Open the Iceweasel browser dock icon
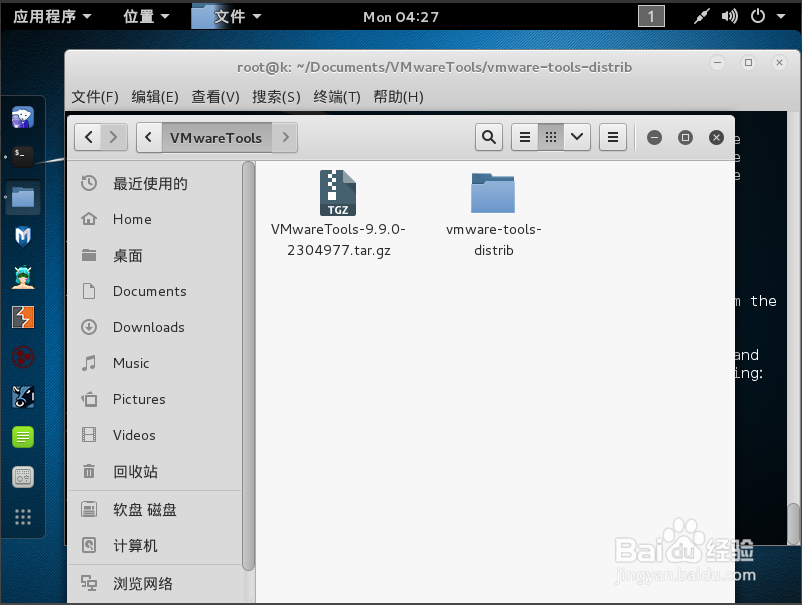 pyautogui.click(x=23, y=117)
